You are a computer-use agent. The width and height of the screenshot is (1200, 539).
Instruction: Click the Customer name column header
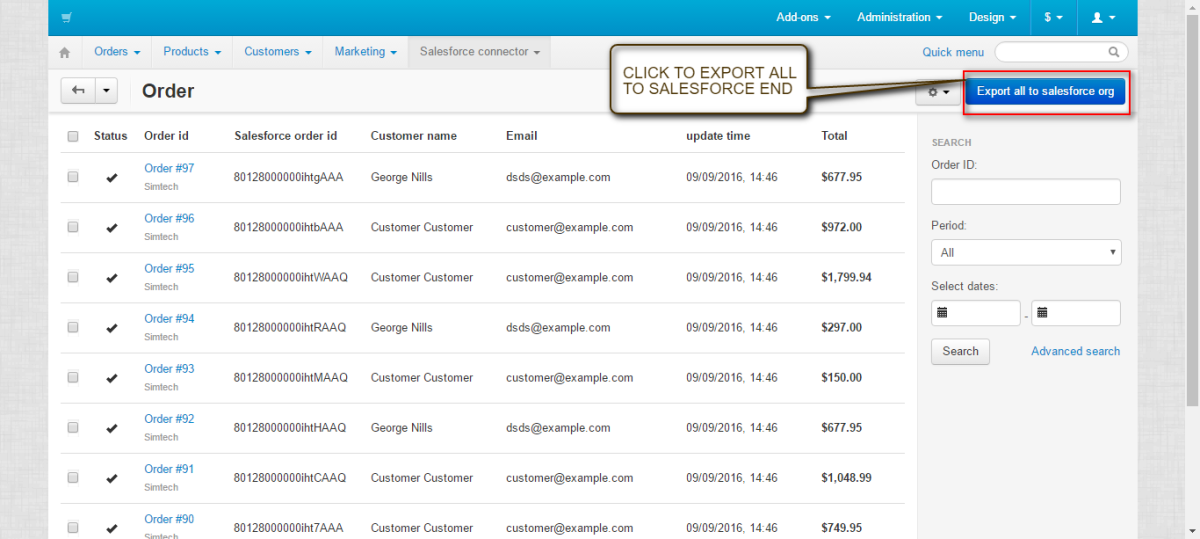click(413, 136)
